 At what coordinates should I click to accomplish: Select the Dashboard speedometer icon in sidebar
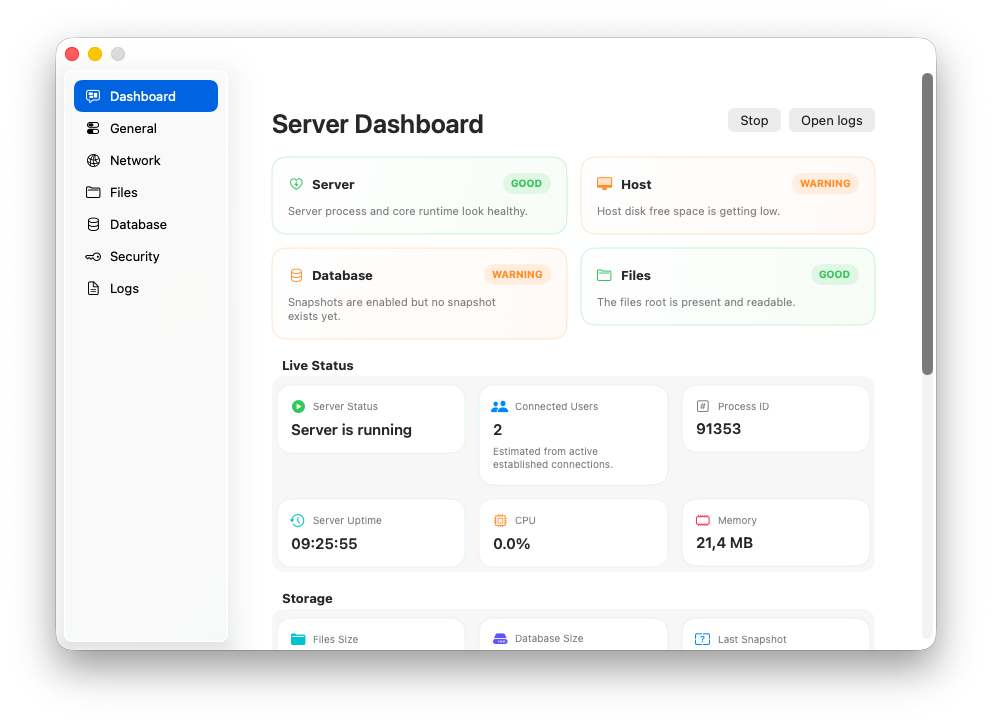click(94, 96)
